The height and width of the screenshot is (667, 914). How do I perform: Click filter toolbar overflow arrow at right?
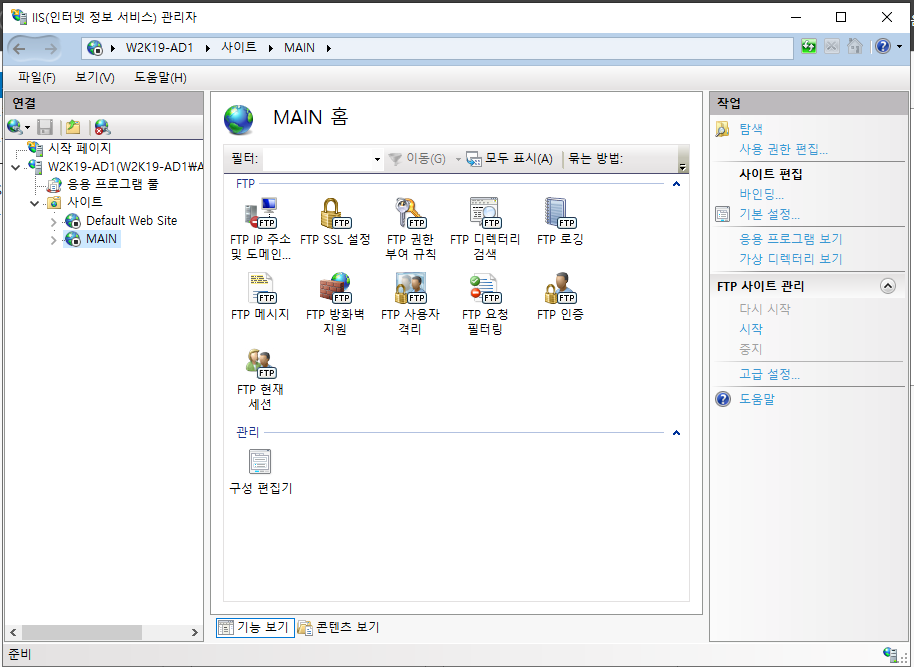click(x=683, y=167)
